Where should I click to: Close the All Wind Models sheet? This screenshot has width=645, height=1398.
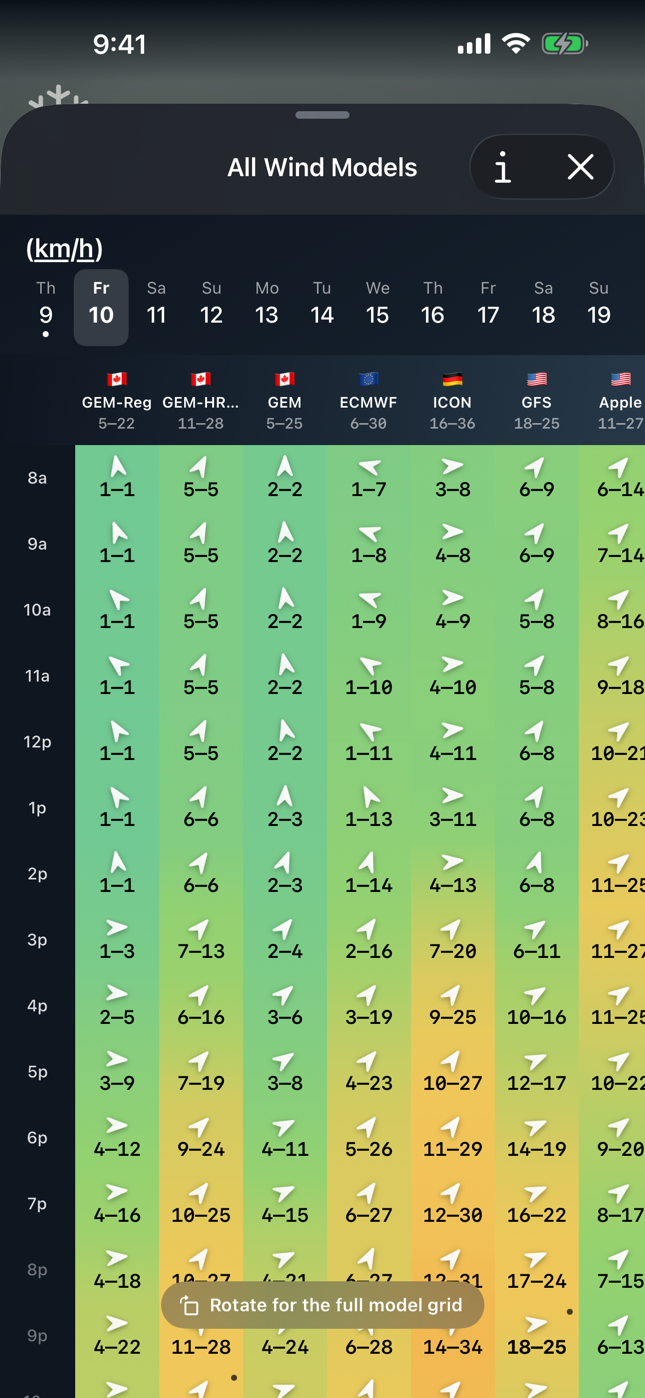coord(581,167)
